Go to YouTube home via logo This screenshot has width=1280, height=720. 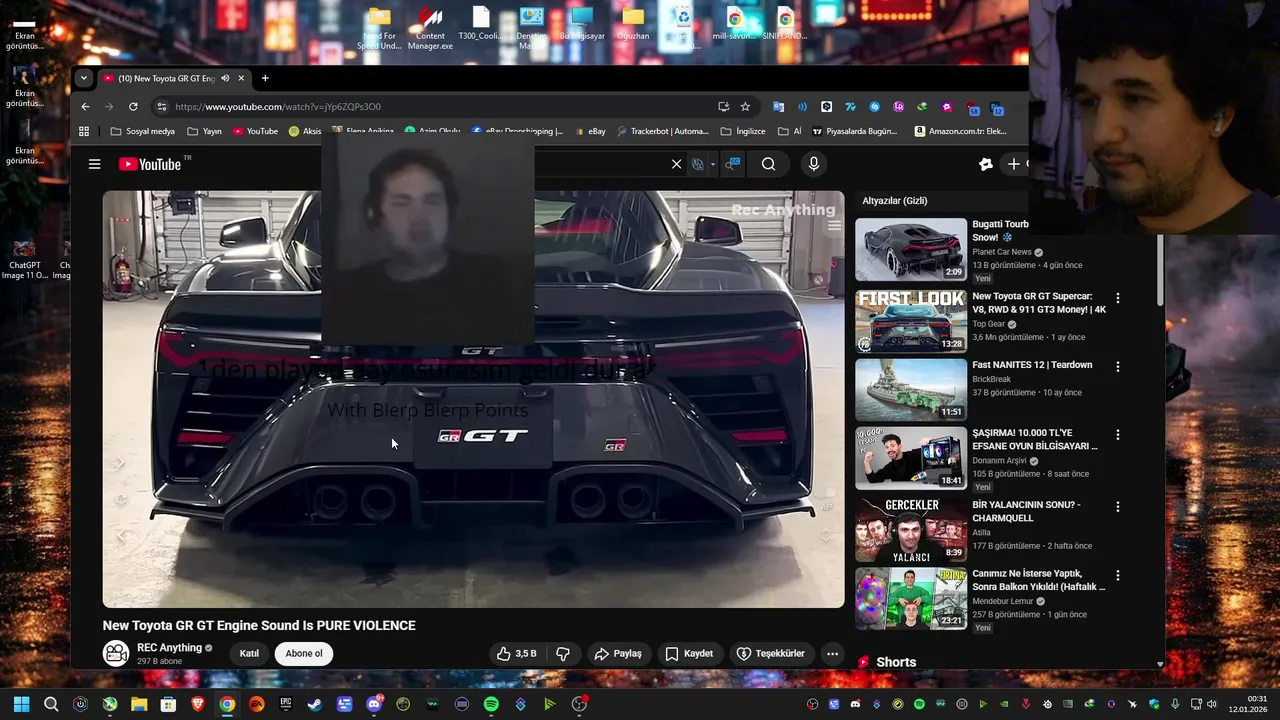(x=150, y=164)
